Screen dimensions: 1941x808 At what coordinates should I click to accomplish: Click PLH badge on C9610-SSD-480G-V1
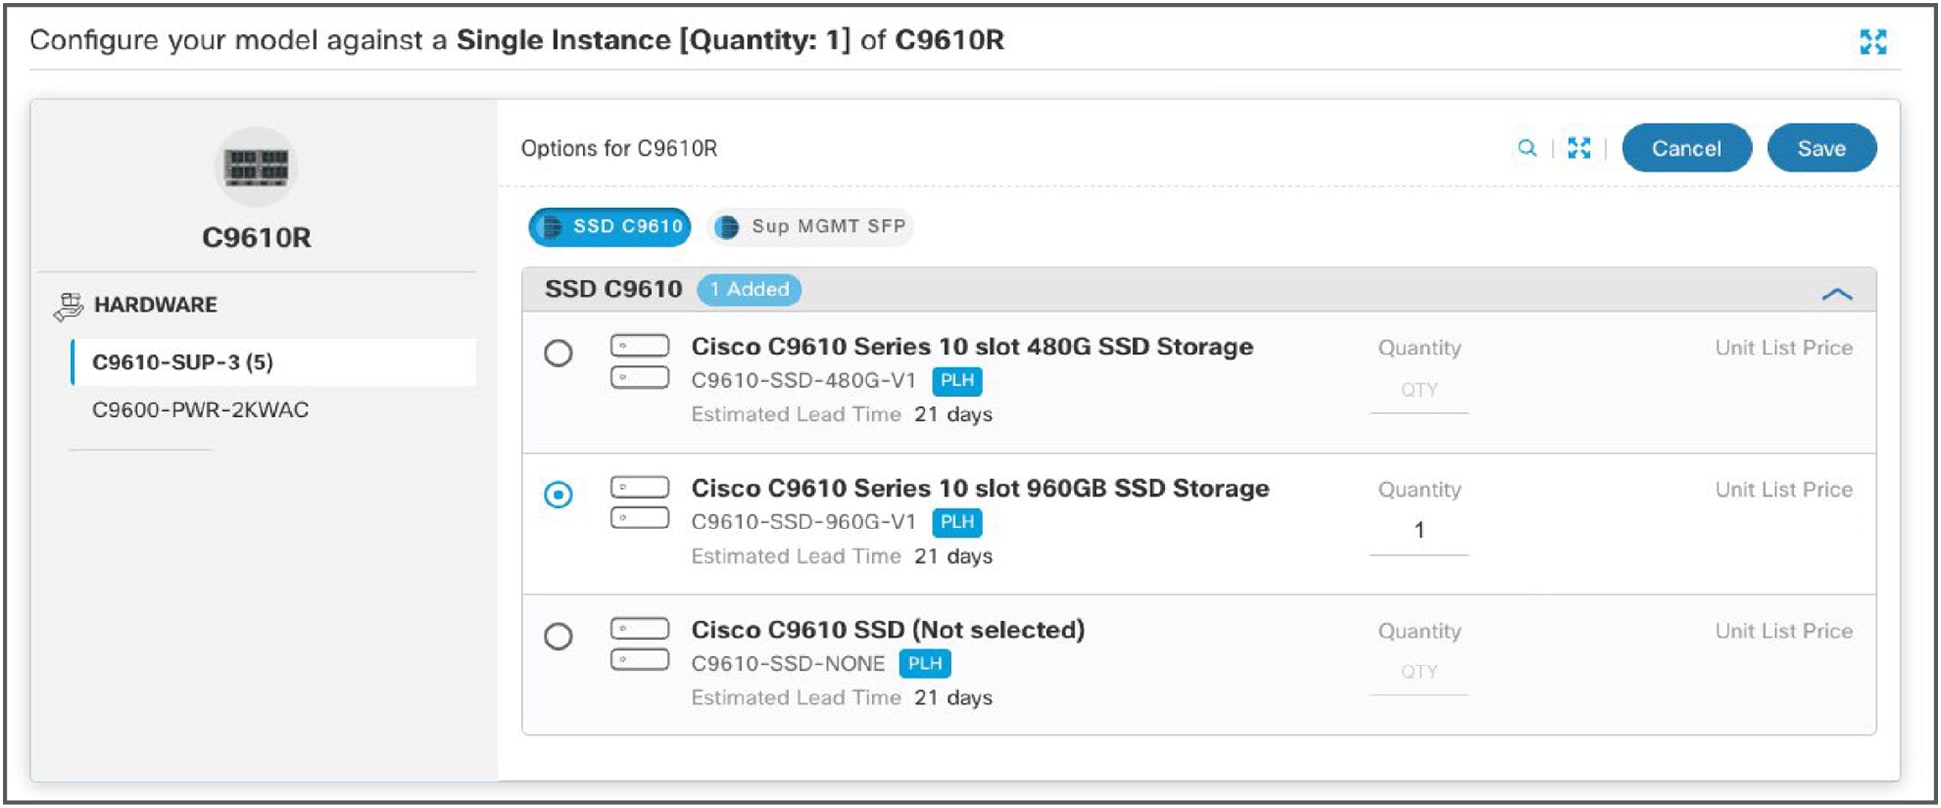(957, 380)
